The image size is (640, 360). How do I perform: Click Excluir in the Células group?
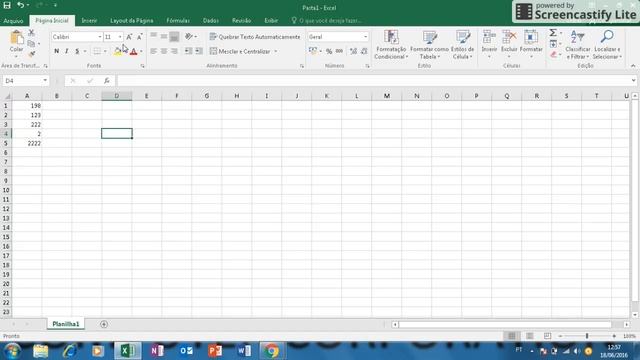click(x=509, y=43)
